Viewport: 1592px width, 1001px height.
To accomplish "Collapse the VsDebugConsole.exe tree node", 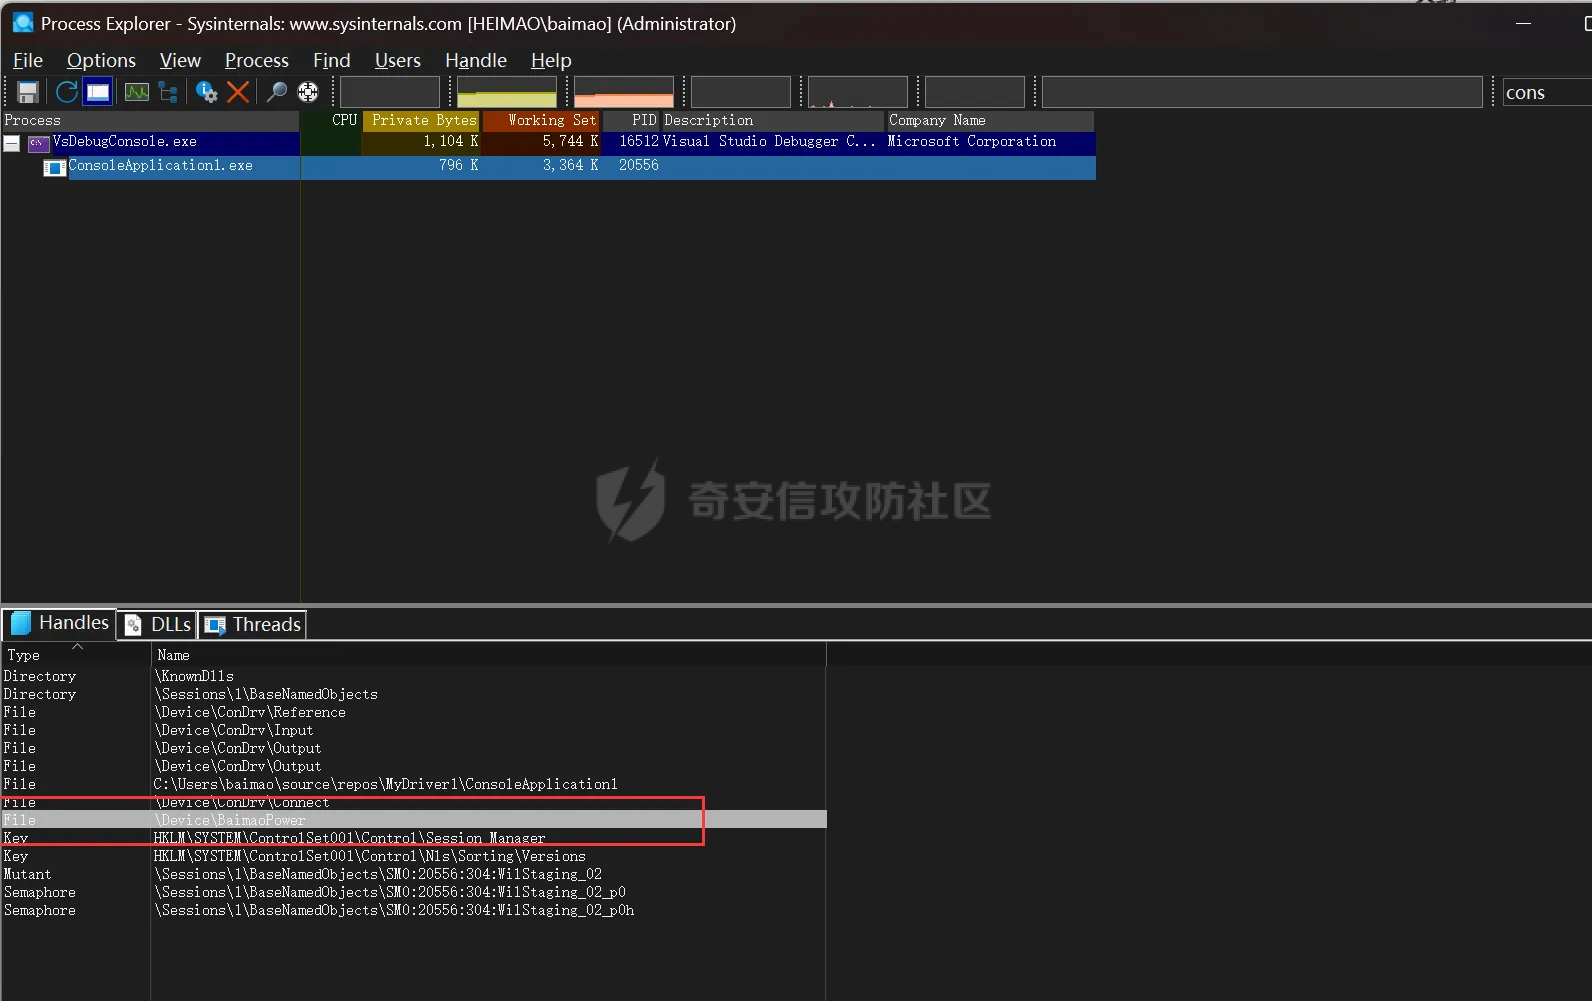I will tap(12, 143).
